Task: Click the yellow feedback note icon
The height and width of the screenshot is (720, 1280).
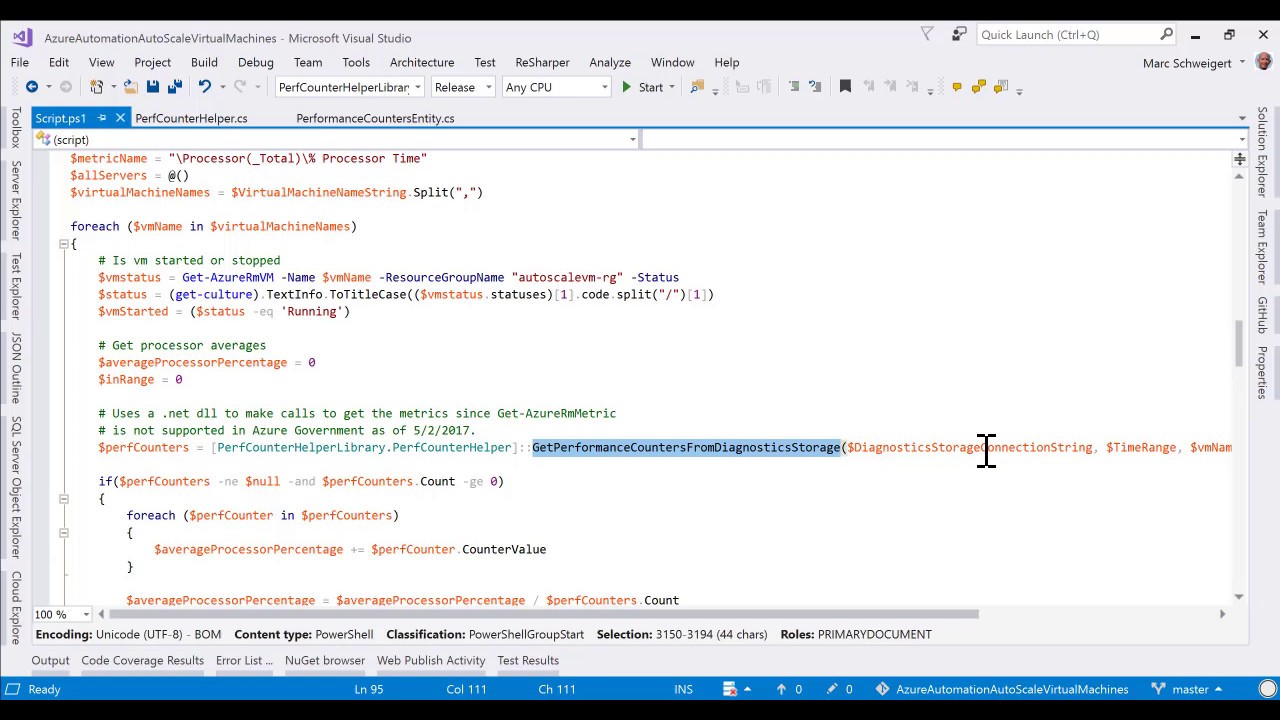Action: (x=957, y=87)
